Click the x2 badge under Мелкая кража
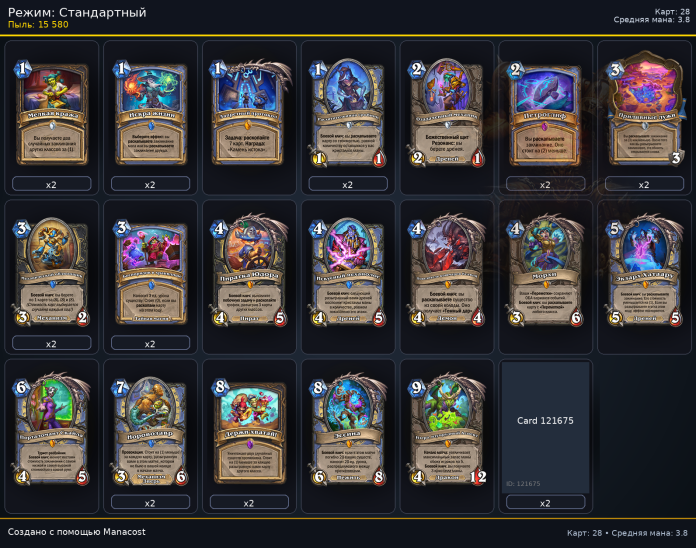Image resolution: width=696 pixels, height=548 pixels. tap(51, 184)
